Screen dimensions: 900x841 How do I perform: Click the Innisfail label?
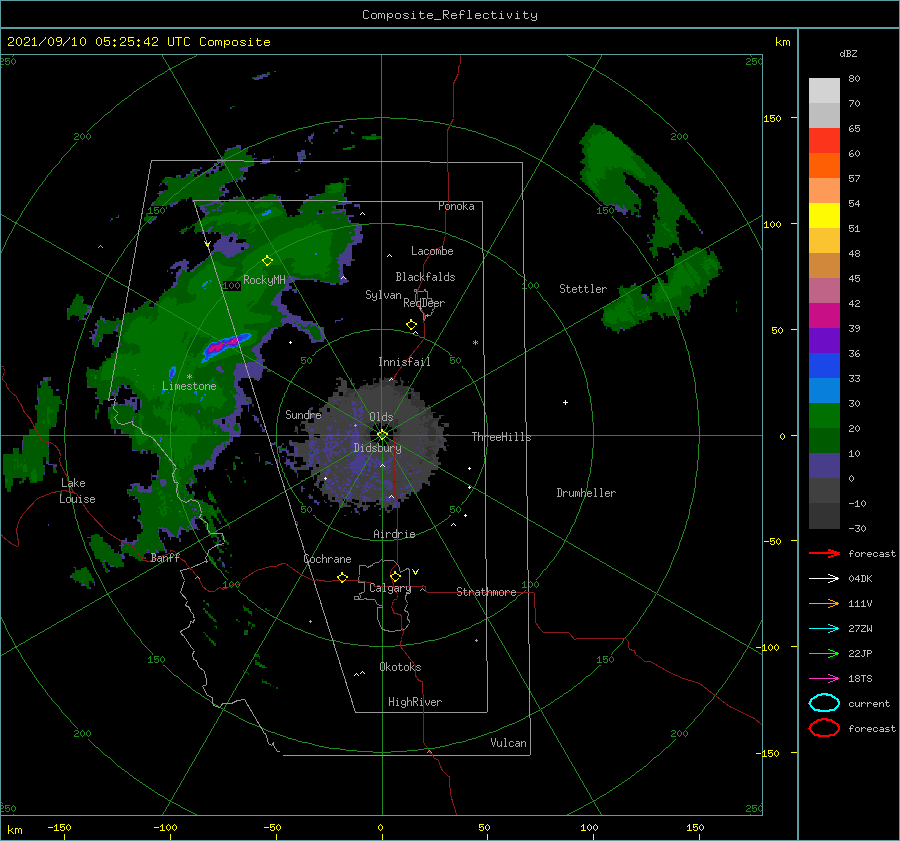pyautogui.click(x=404, y=362)
